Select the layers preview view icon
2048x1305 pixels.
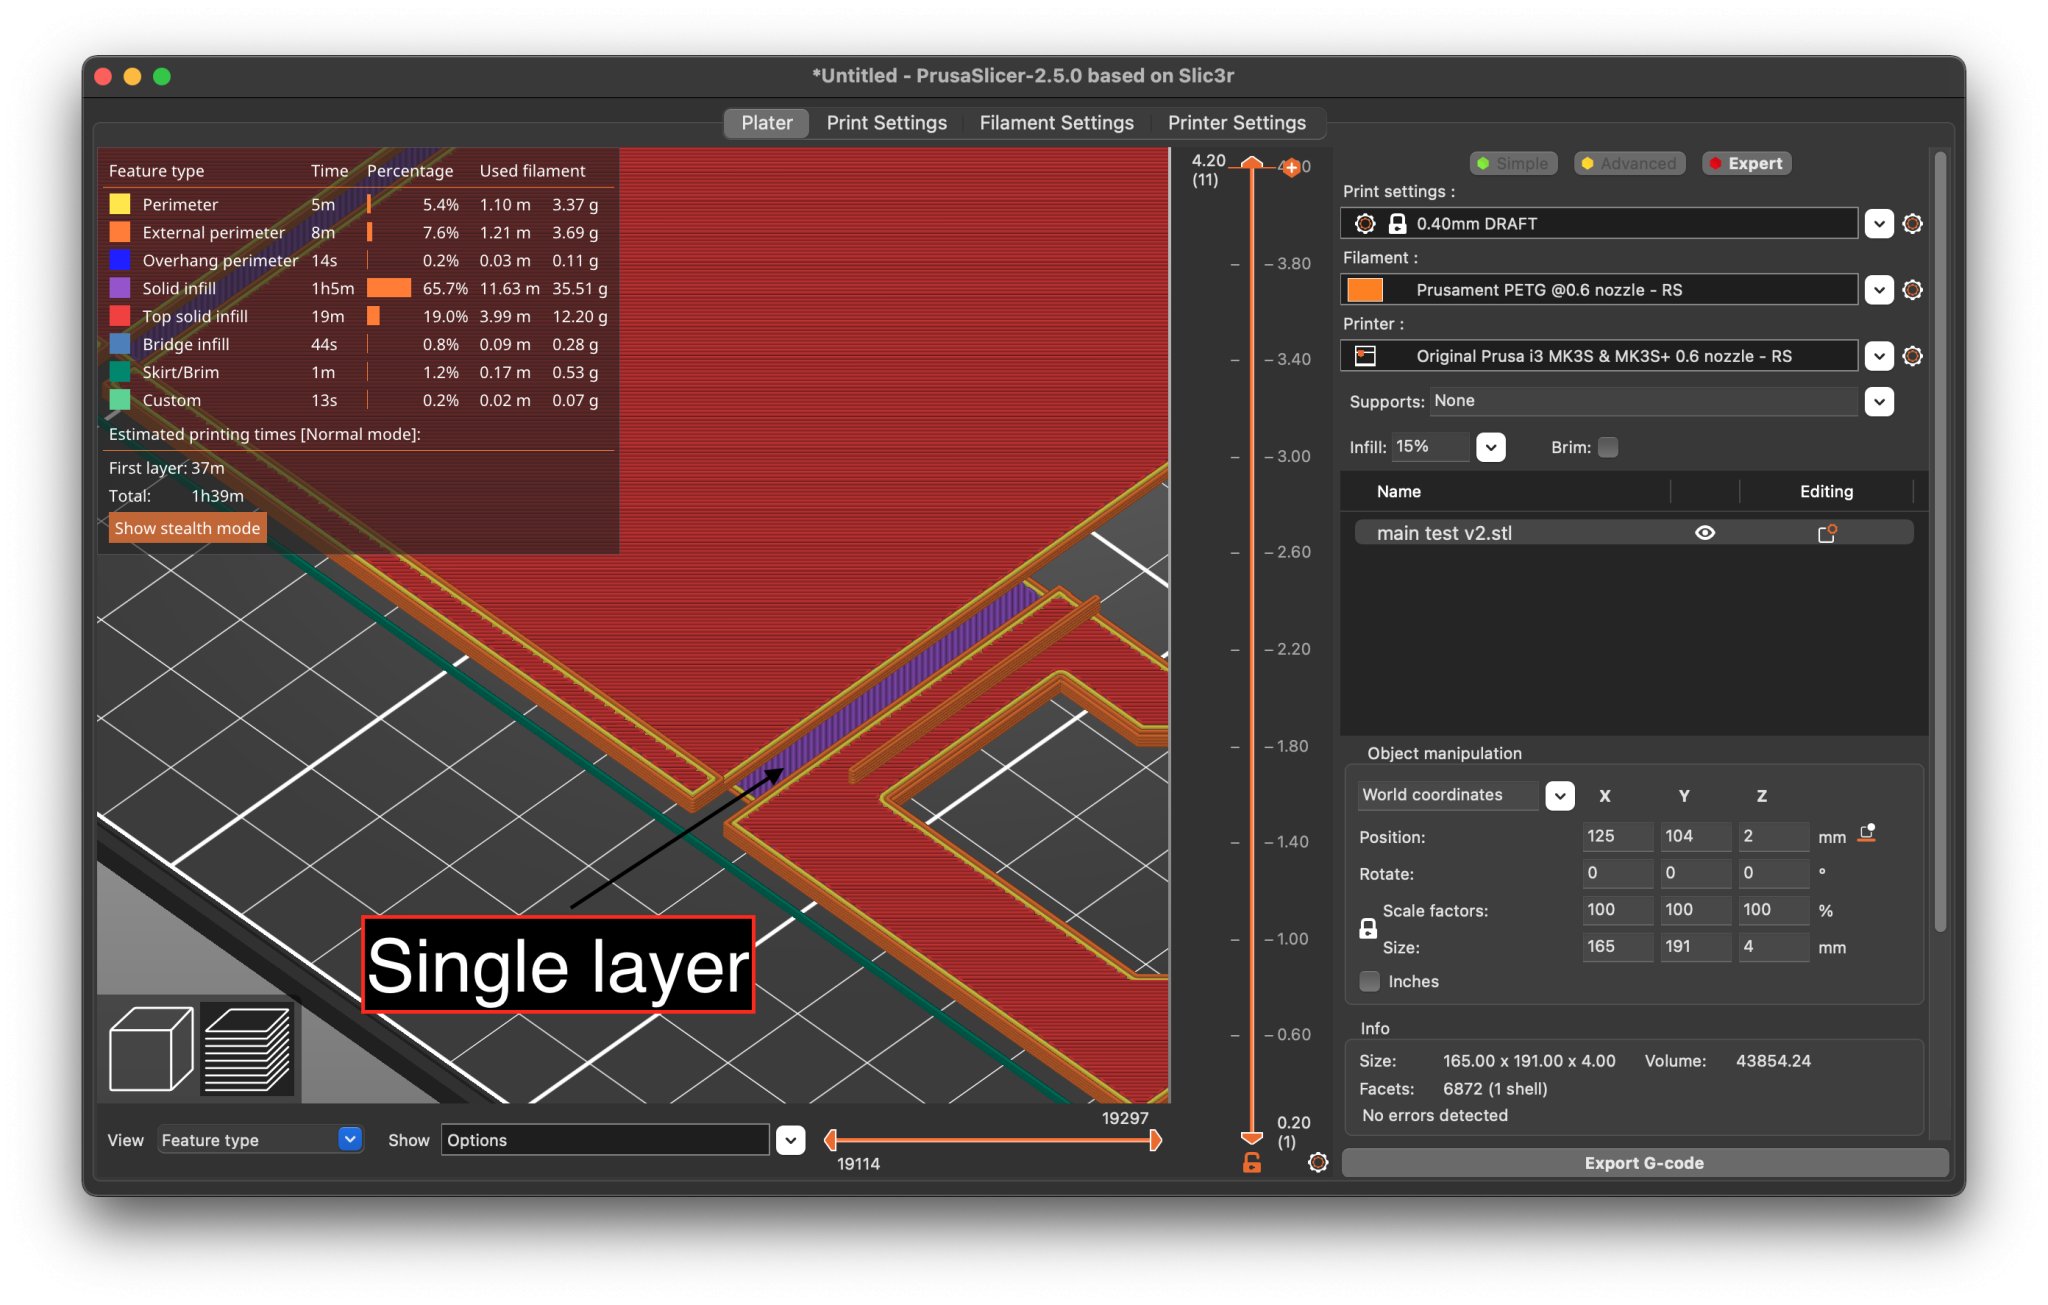(247, 1049)
